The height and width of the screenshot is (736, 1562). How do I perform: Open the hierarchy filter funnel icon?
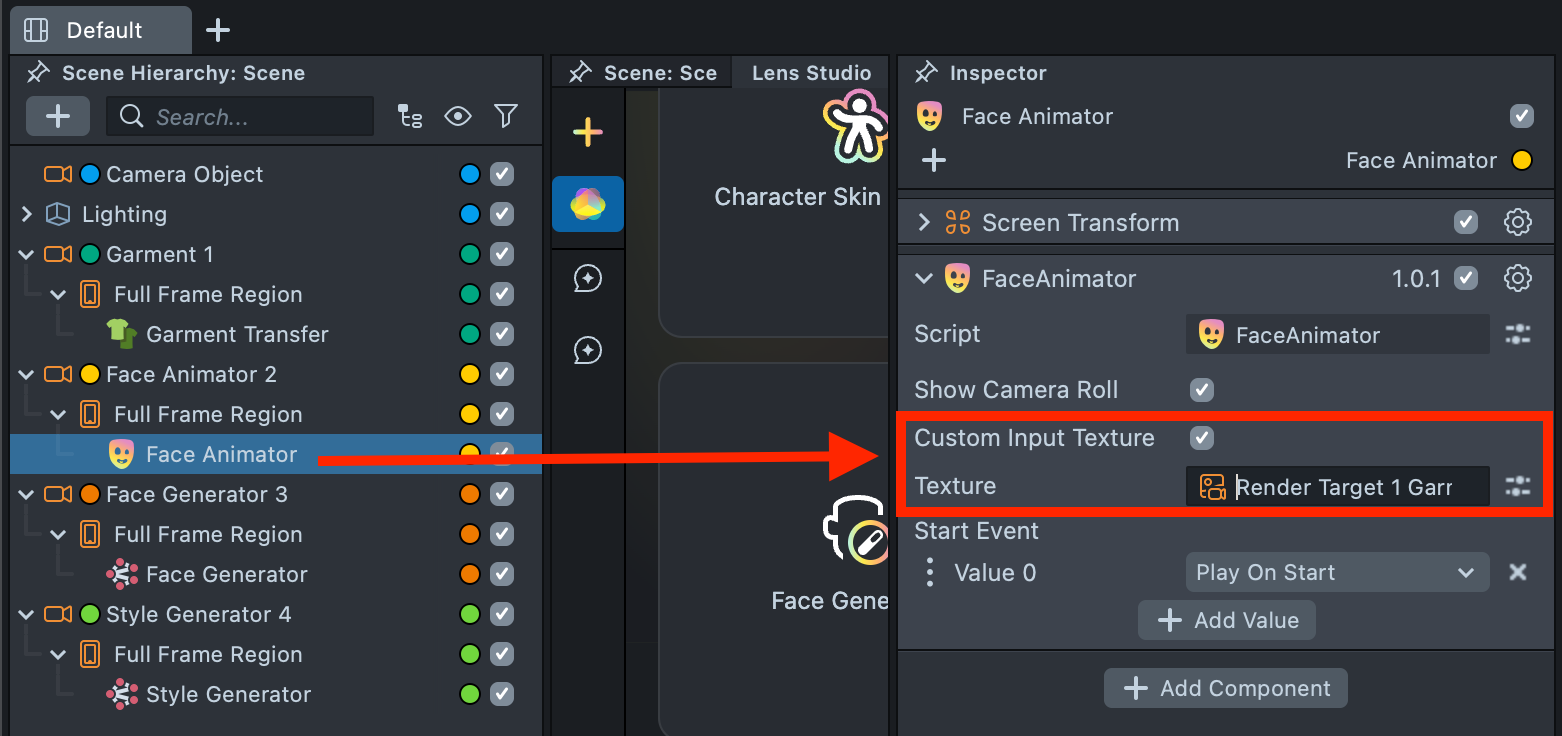pos(506,117)
